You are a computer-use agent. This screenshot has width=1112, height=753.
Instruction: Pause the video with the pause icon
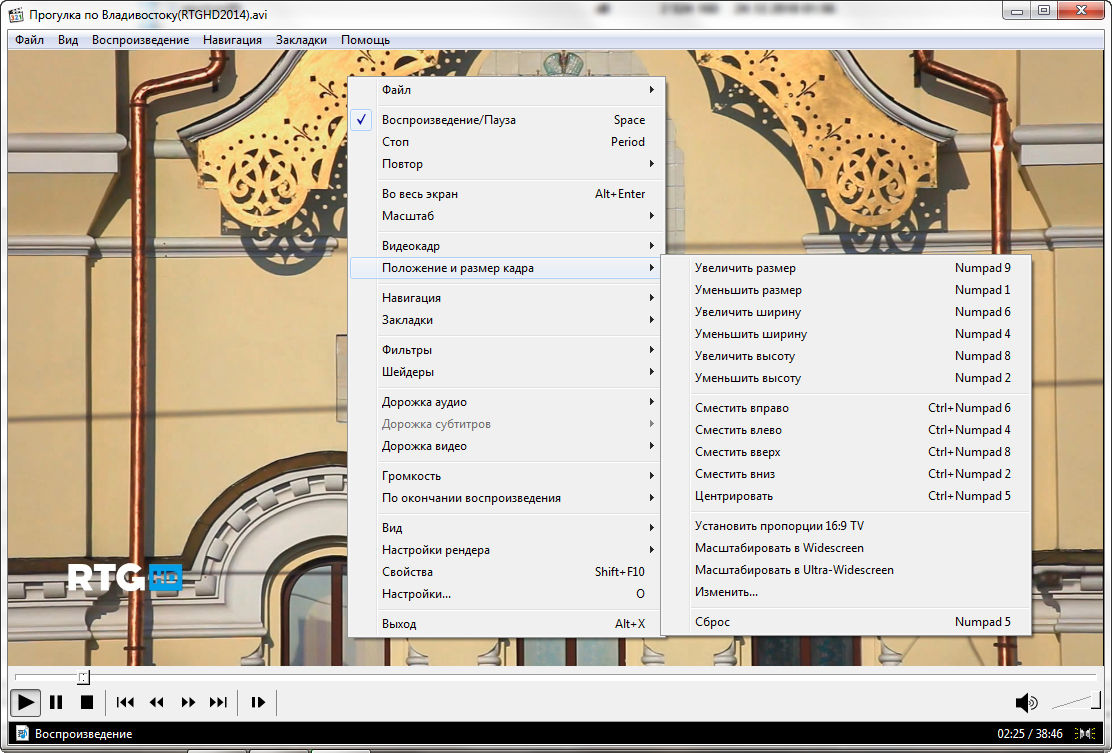[x=56, y=702]
